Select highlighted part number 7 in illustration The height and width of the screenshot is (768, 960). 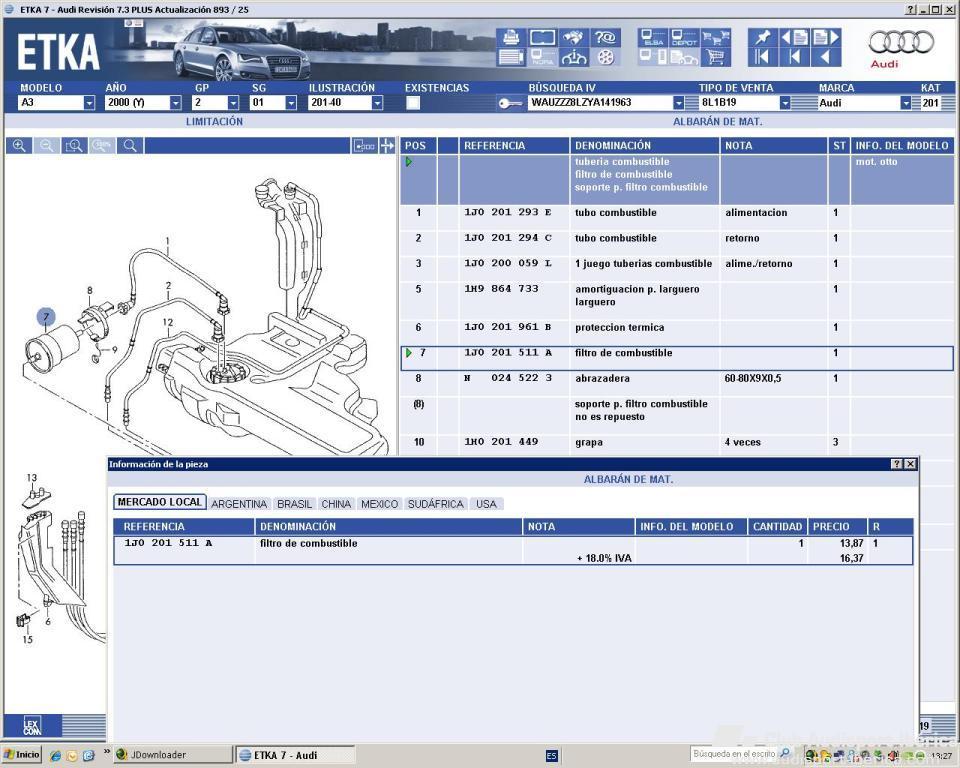point(46,317)
